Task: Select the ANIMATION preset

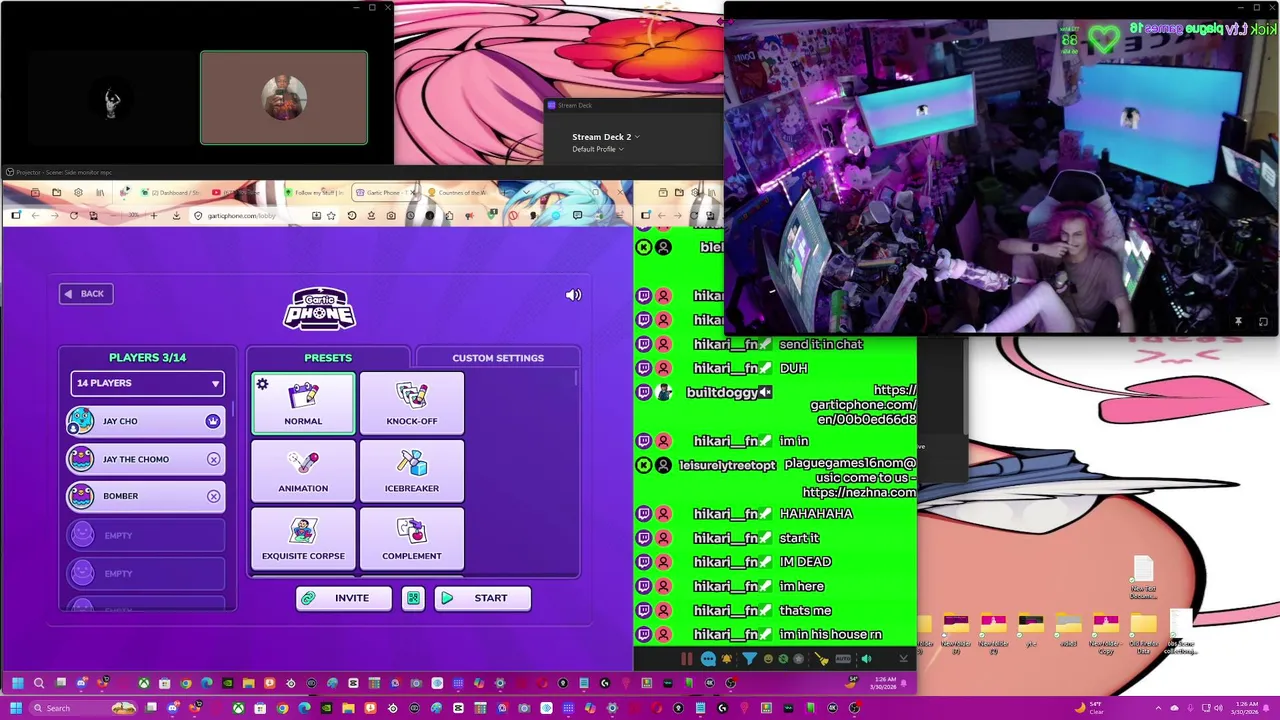Action: coord(303,470)
